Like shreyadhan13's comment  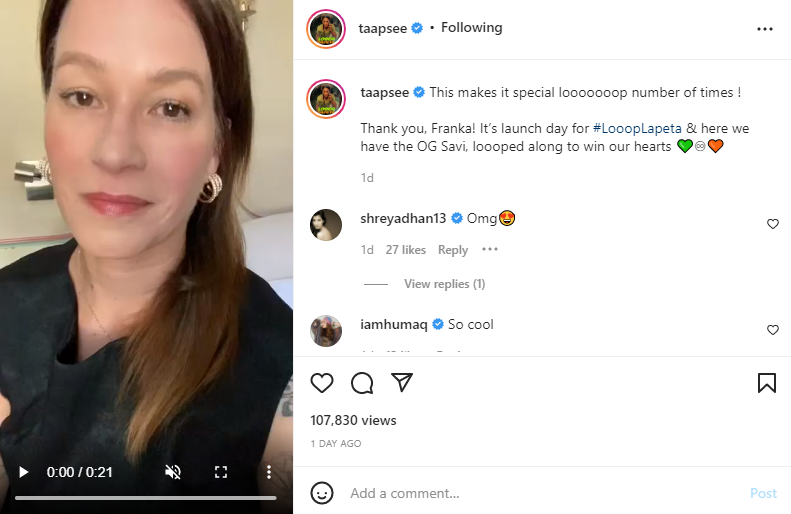(772, 224)
